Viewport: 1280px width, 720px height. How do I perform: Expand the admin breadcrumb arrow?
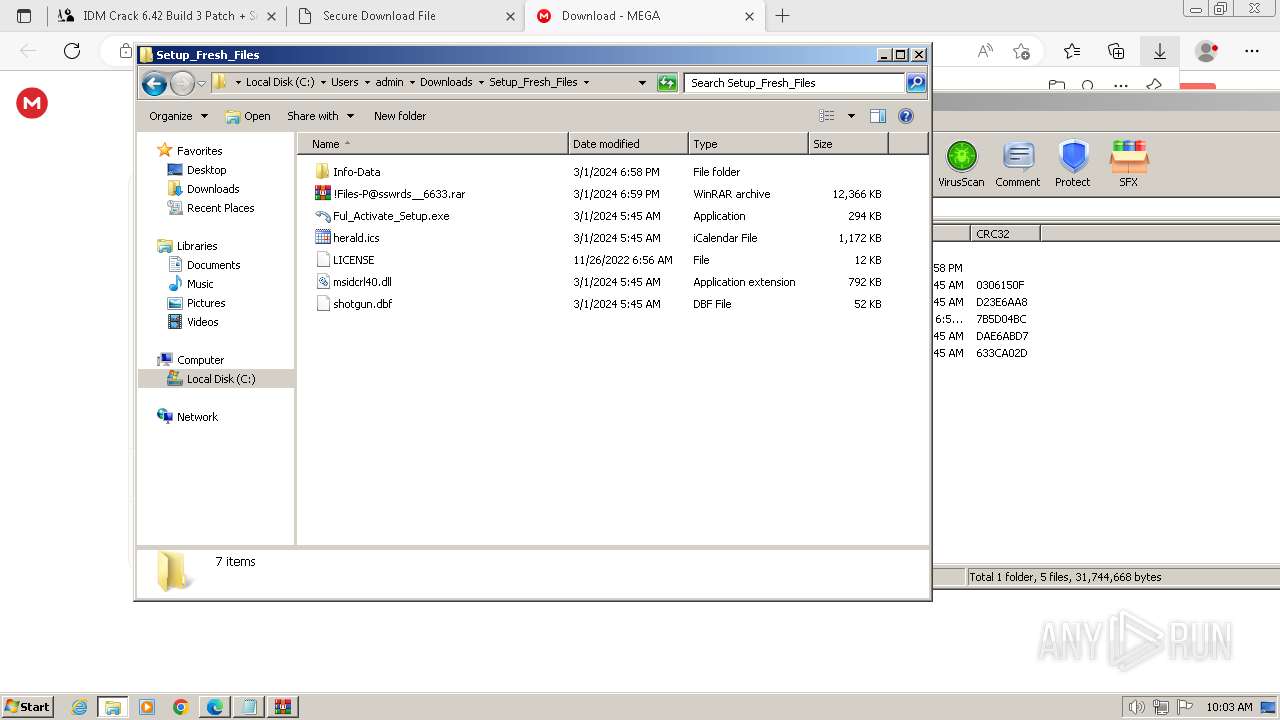412,83
